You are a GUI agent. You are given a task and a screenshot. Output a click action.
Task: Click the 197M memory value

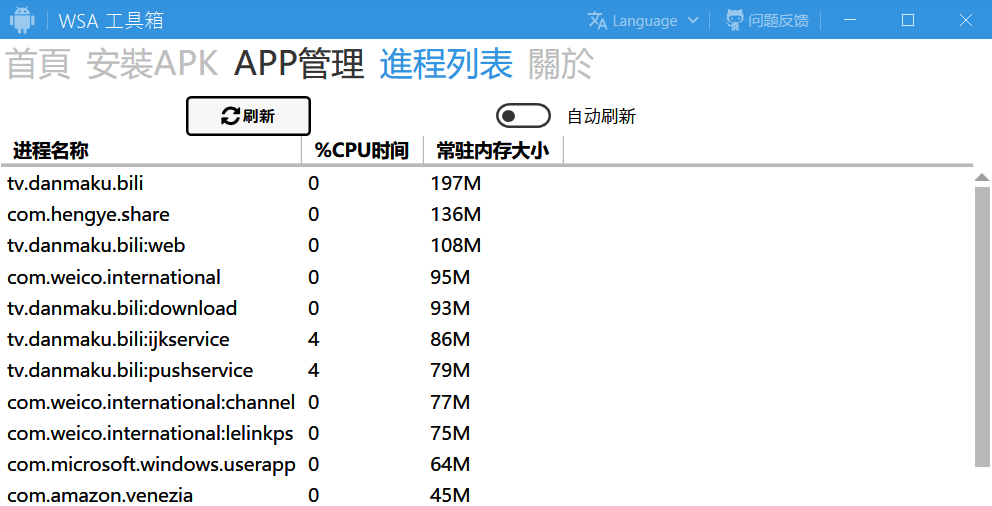pos(456,183)
